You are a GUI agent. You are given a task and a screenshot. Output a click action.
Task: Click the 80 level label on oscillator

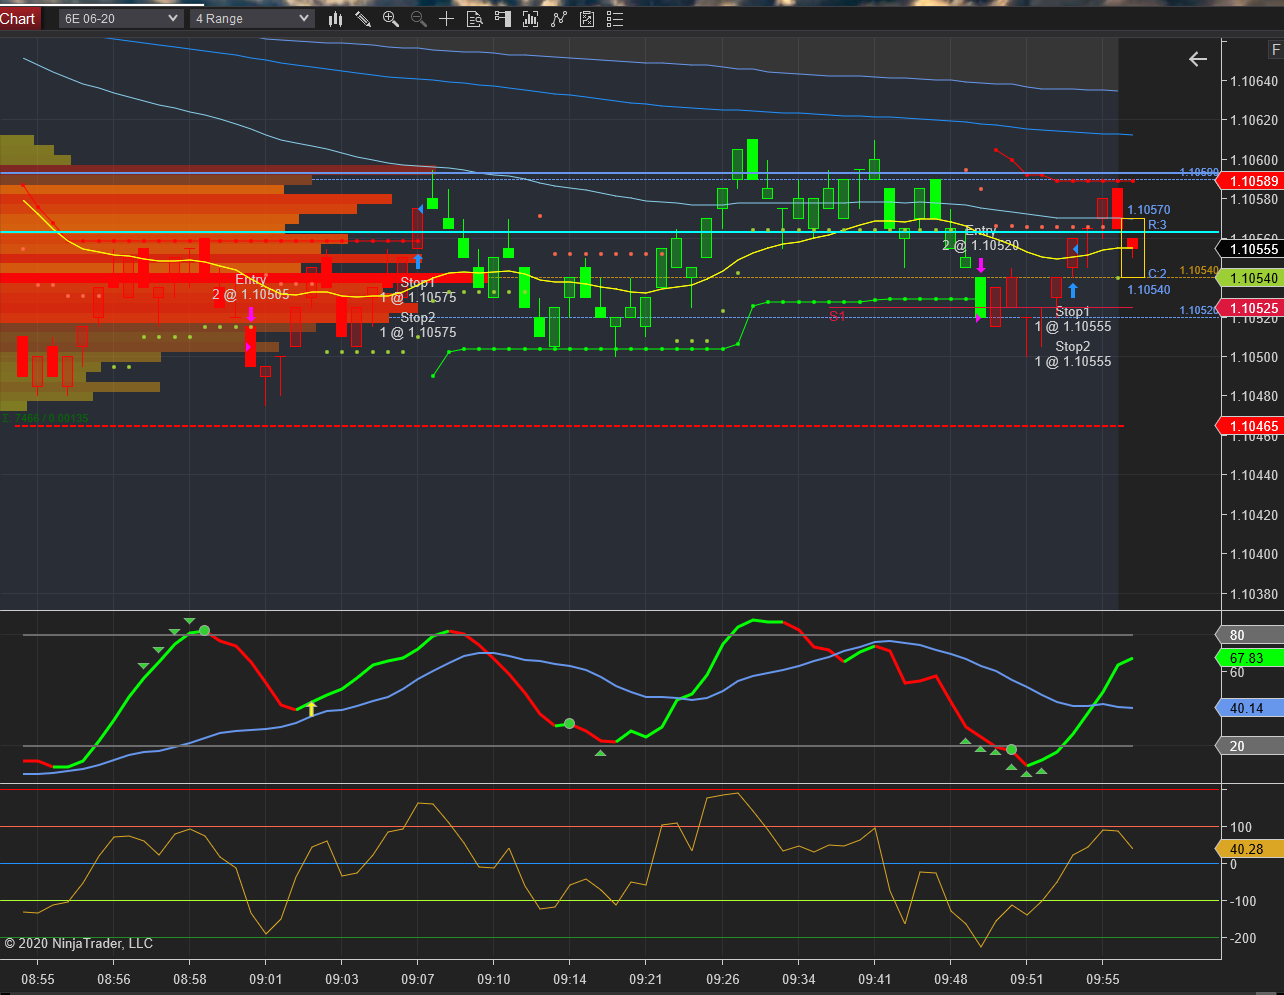[x=1250, y=635]
